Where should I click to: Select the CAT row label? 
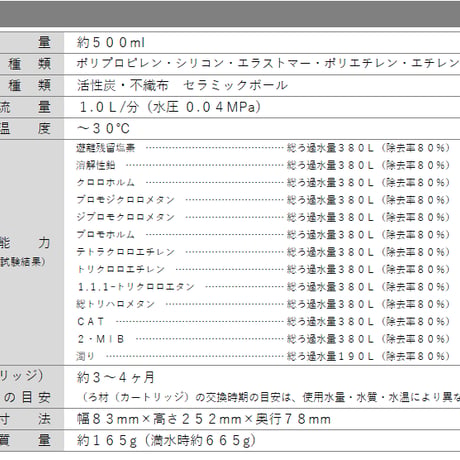tap(91, 322)
